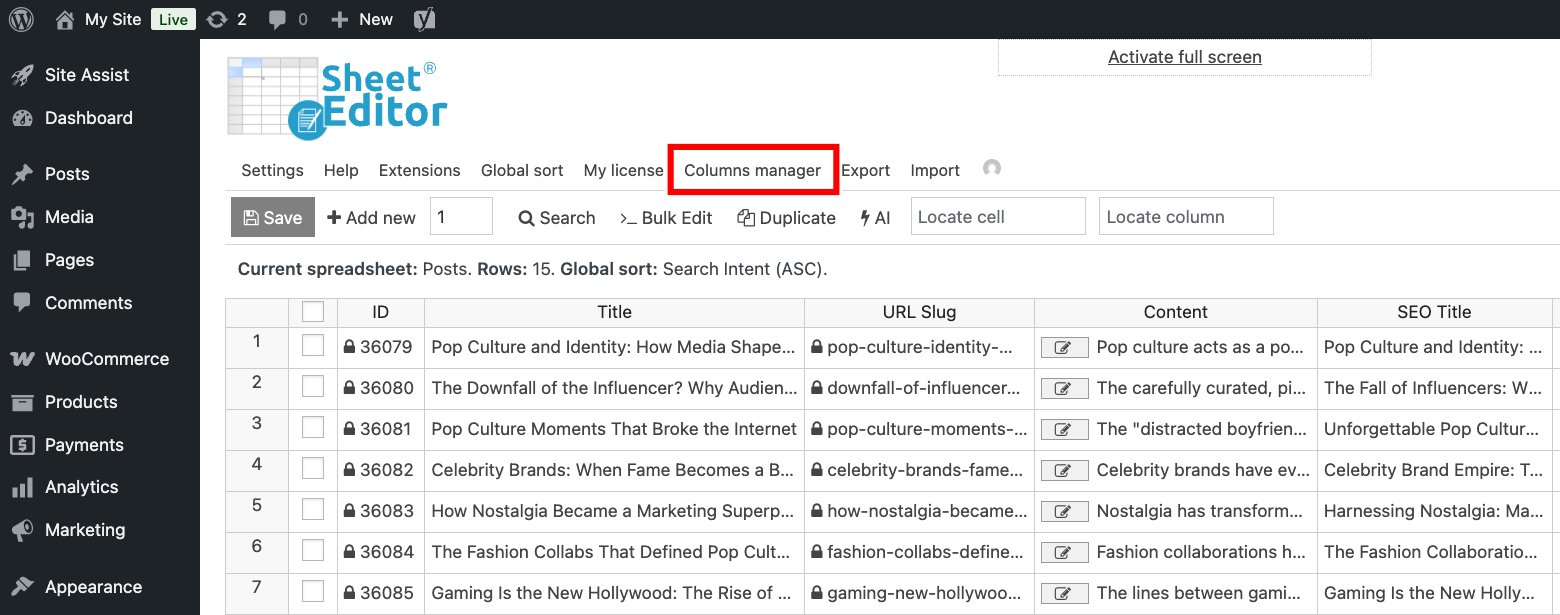Click the Save button
This screenshot has height=615, width=1560.
click(x=272, y=217)
